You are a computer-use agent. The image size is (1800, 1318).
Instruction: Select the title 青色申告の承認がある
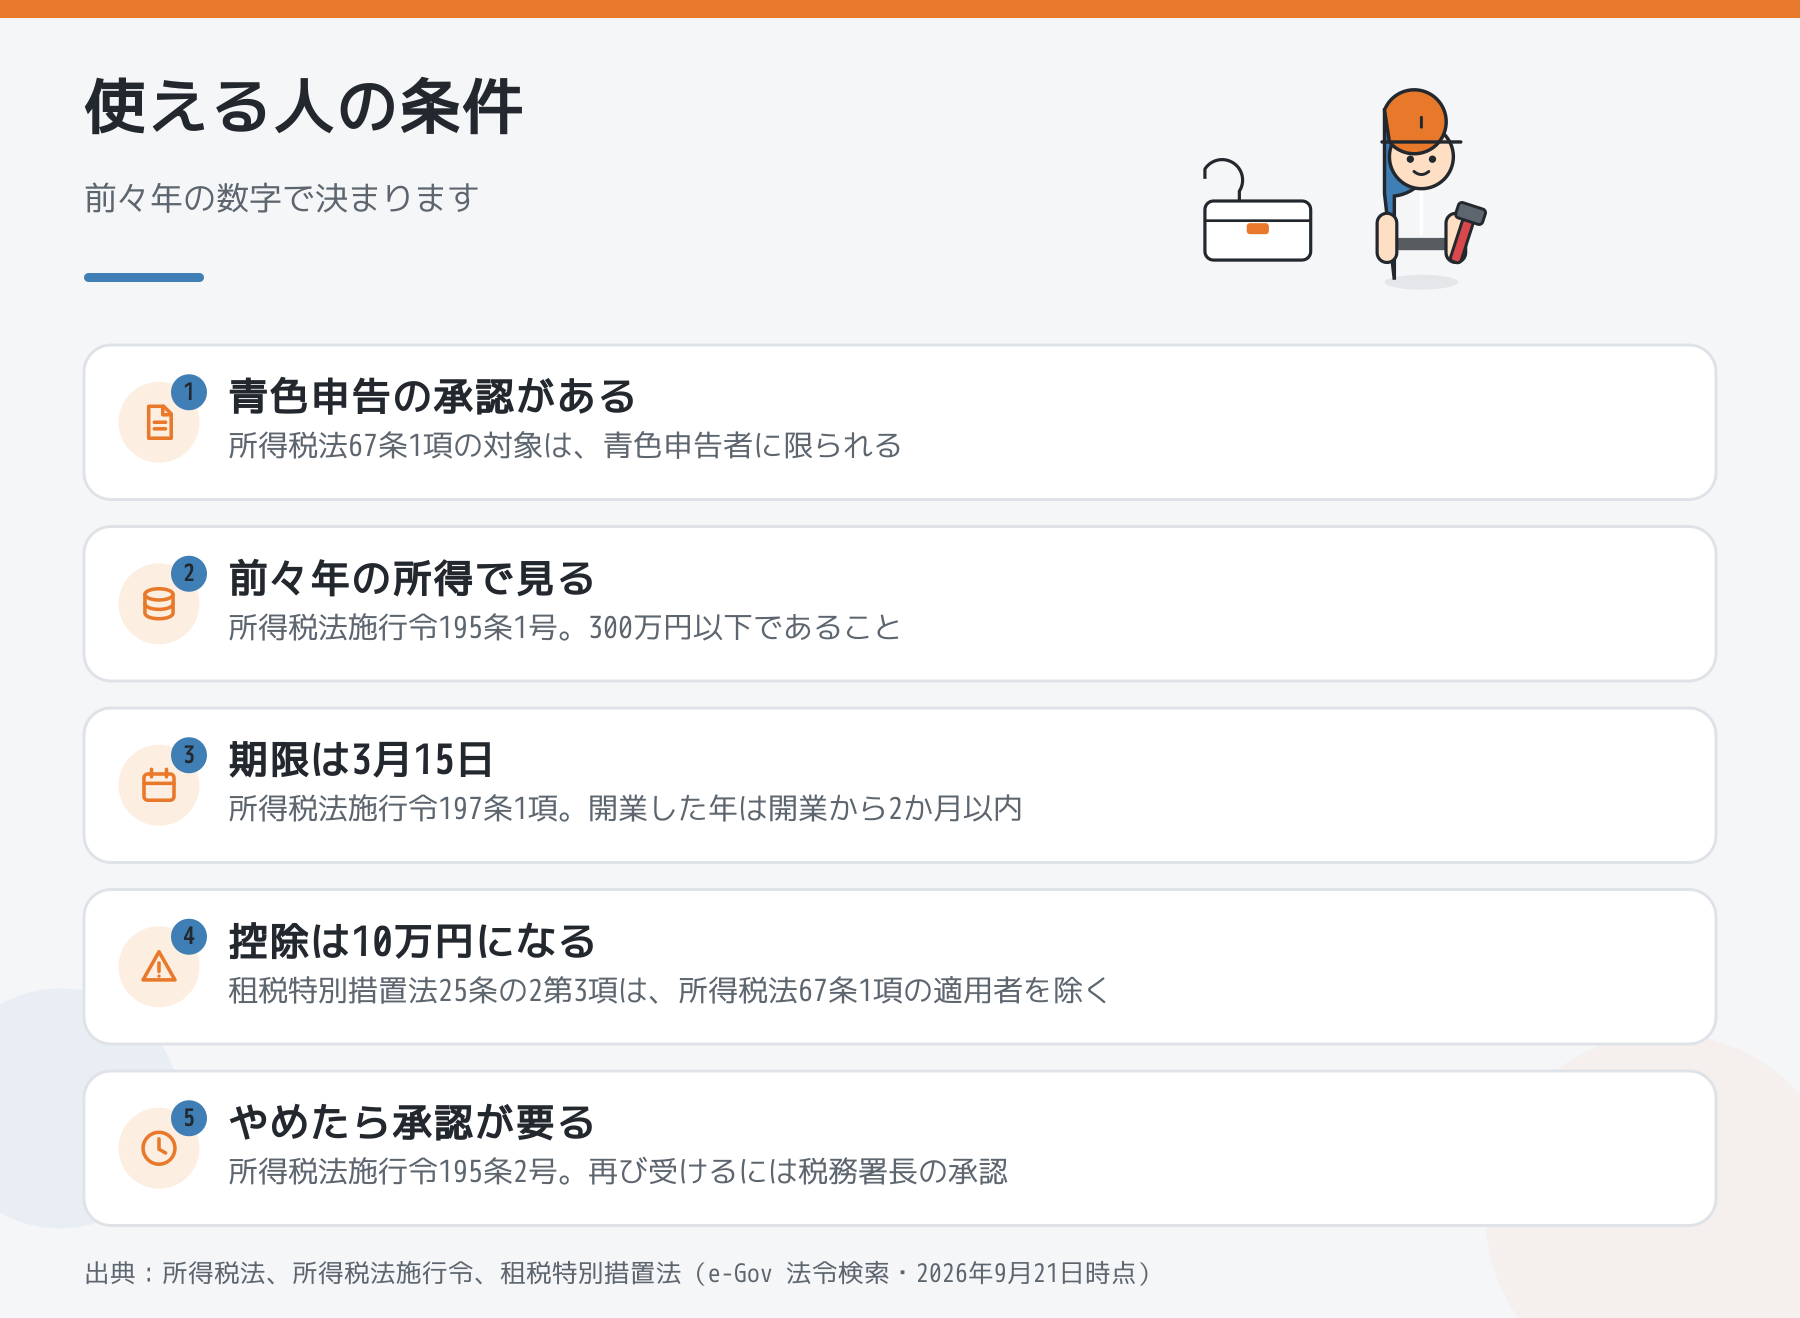432,396
